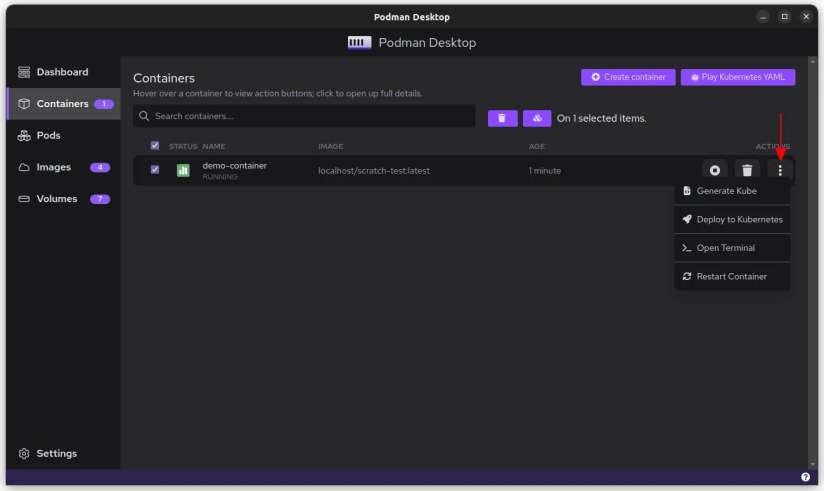The image size is (824, 491).
Task: Click the help question mark icon
Action: [805, 477]
